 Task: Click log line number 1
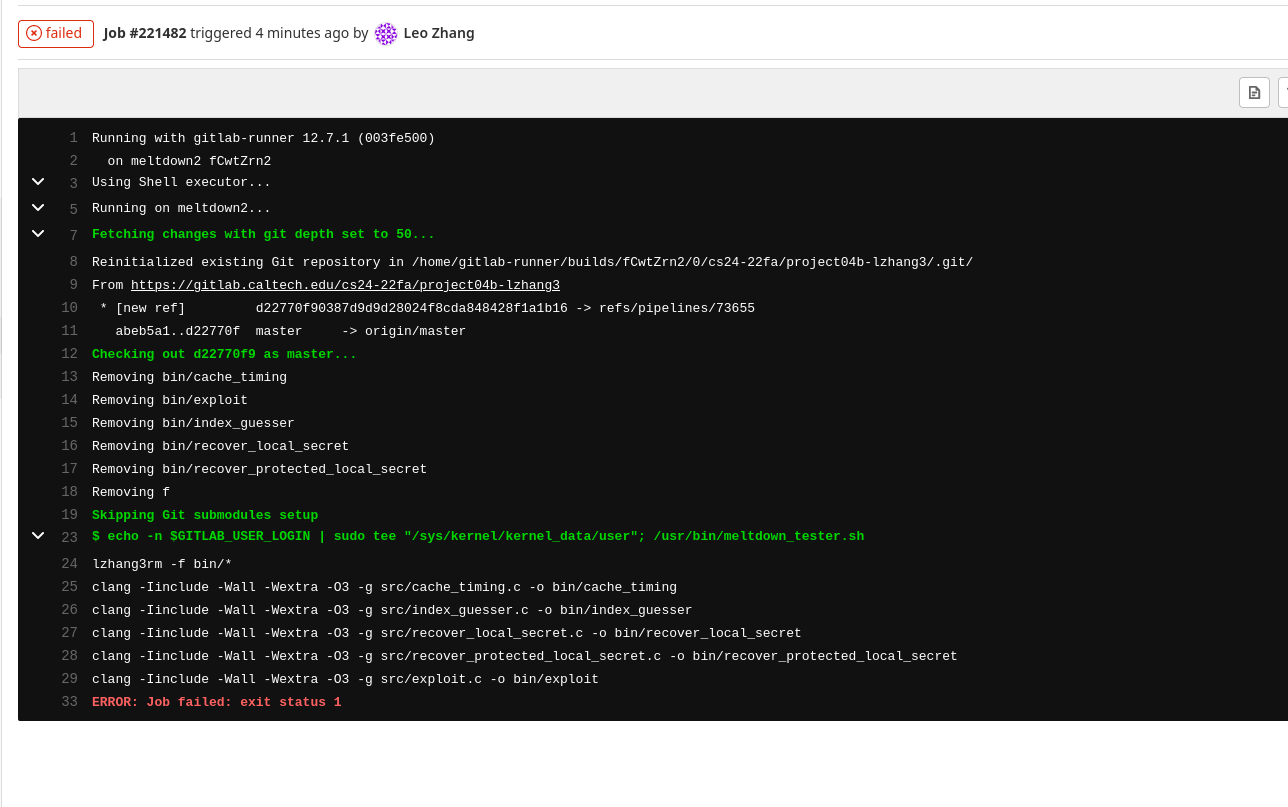click(x=73, y=138)
